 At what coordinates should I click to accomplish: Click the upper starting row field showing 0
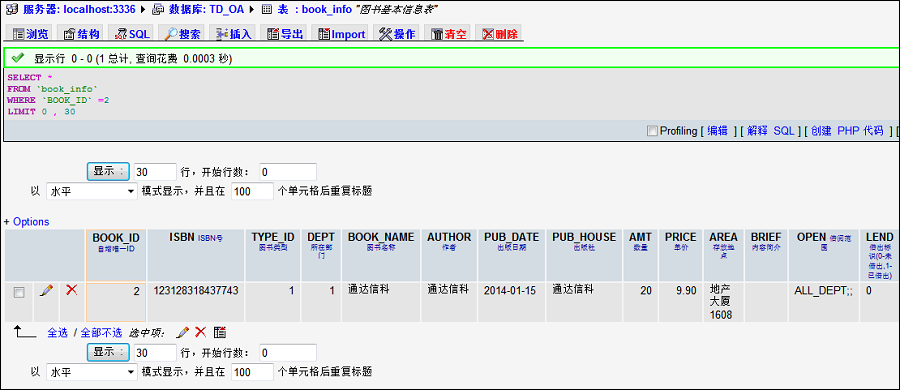(x=288, y=172)
